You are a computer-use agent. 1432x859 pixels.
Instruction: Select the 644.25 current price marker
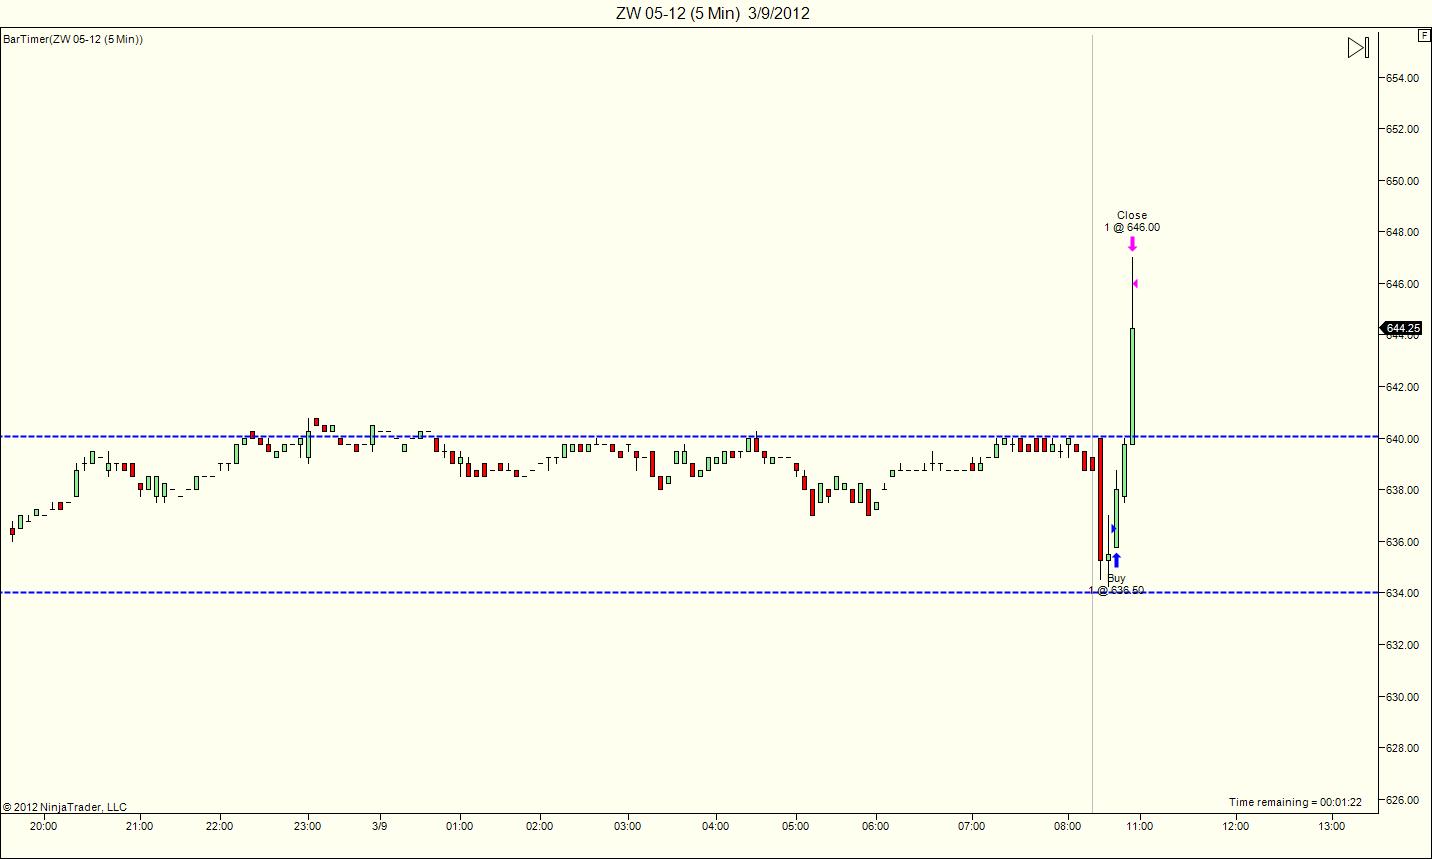tap(1400, 328)
